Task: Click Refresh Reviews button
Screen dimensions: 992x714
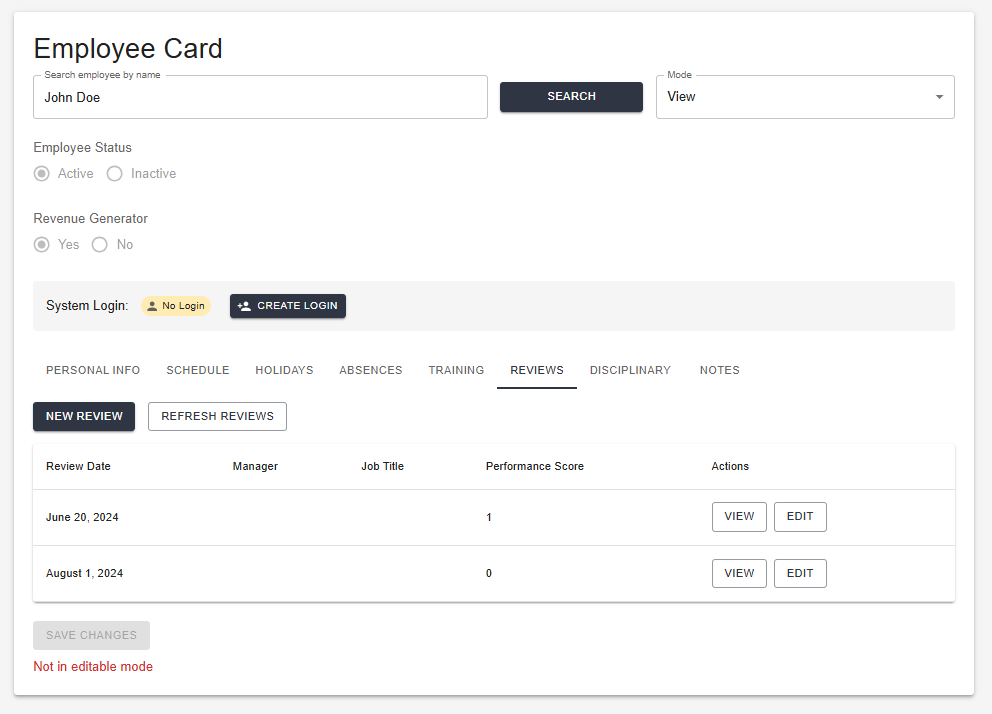Action: (218, 417)
